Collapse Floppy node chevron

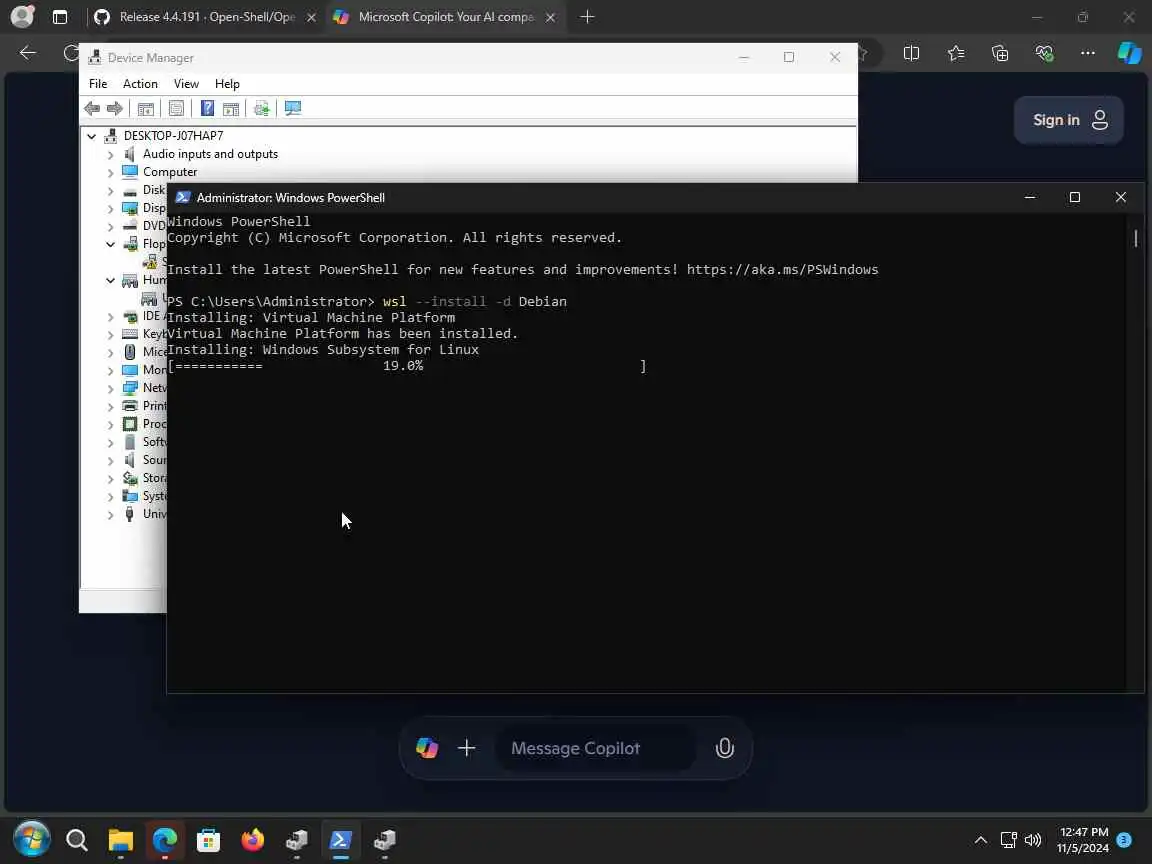[110, 244]
